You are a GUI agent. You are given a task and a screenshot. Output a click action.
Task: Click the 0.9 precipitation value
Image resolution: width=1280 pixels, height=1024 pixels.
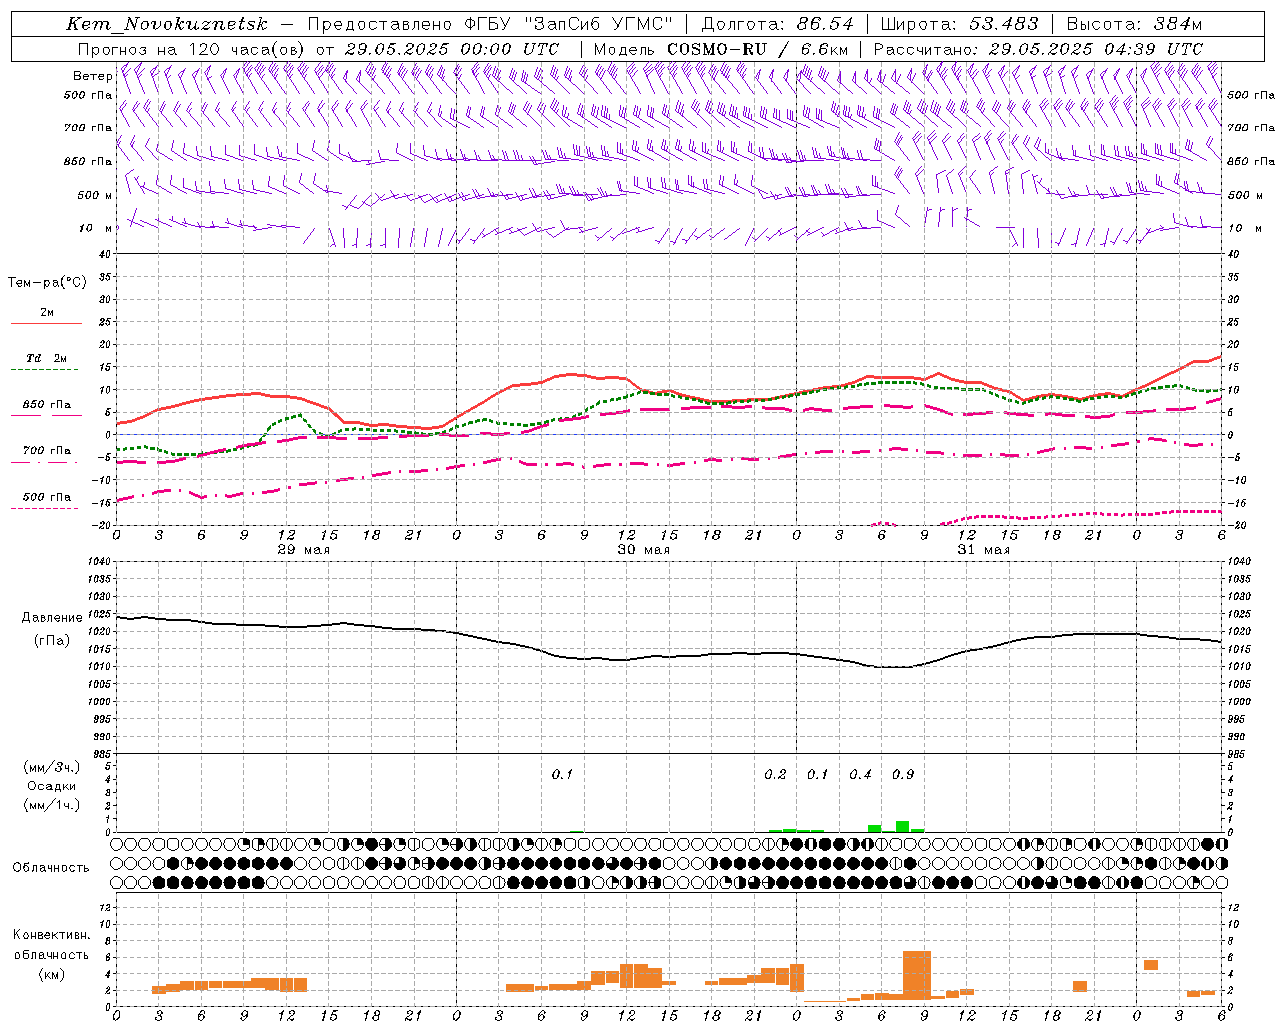pos(903,774)
